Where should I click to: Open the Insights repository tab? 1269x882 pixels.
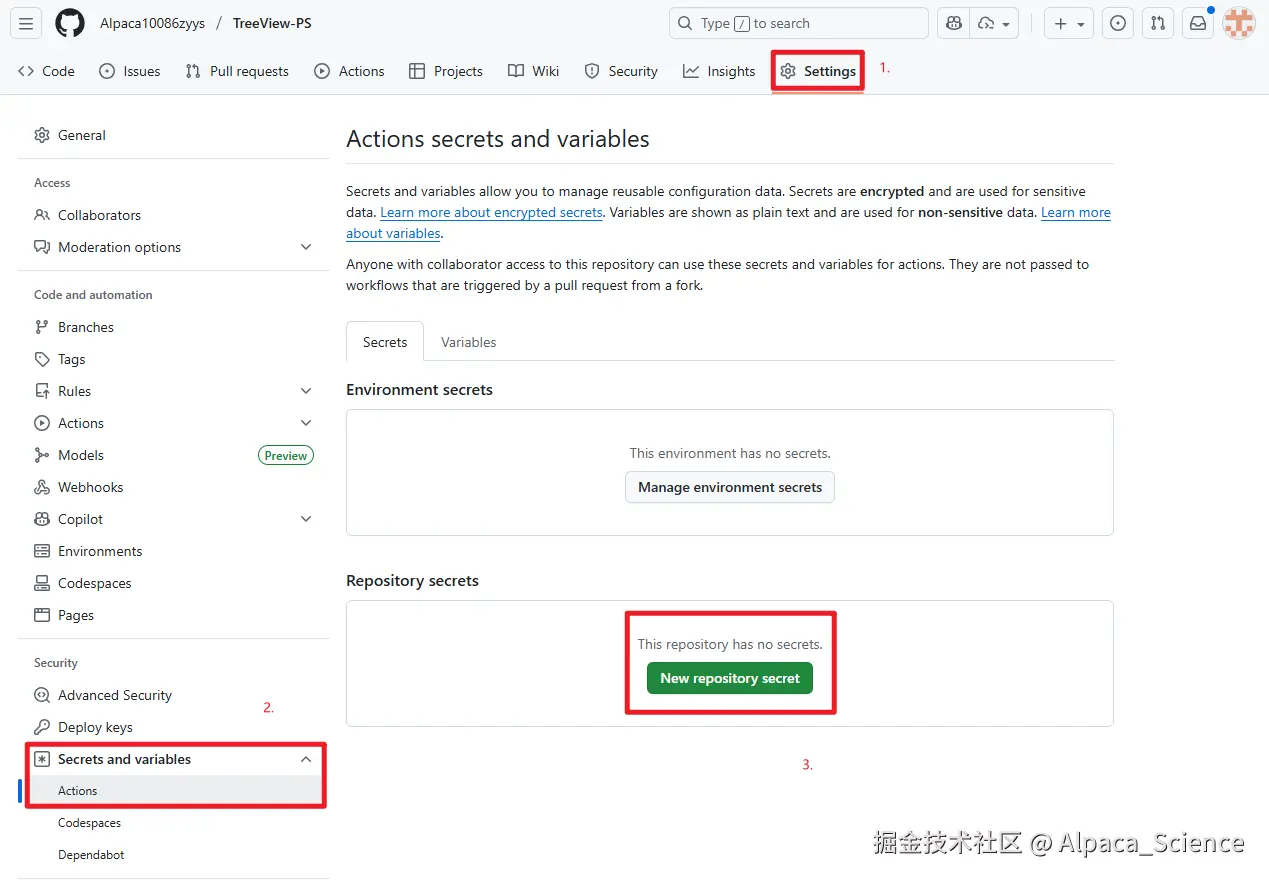pyautogui.click(x=719, y=71)
